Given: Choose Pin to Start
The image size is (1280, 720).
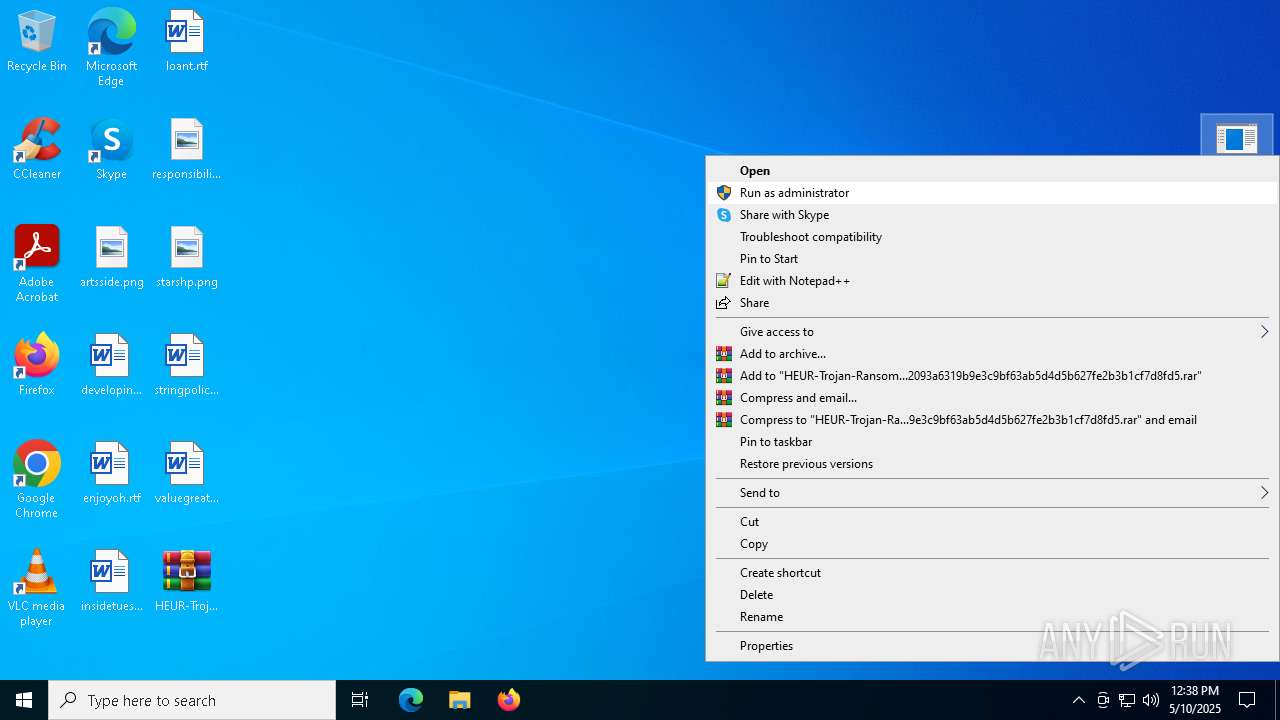Looking at the screenshot, I should pos(993,259).
